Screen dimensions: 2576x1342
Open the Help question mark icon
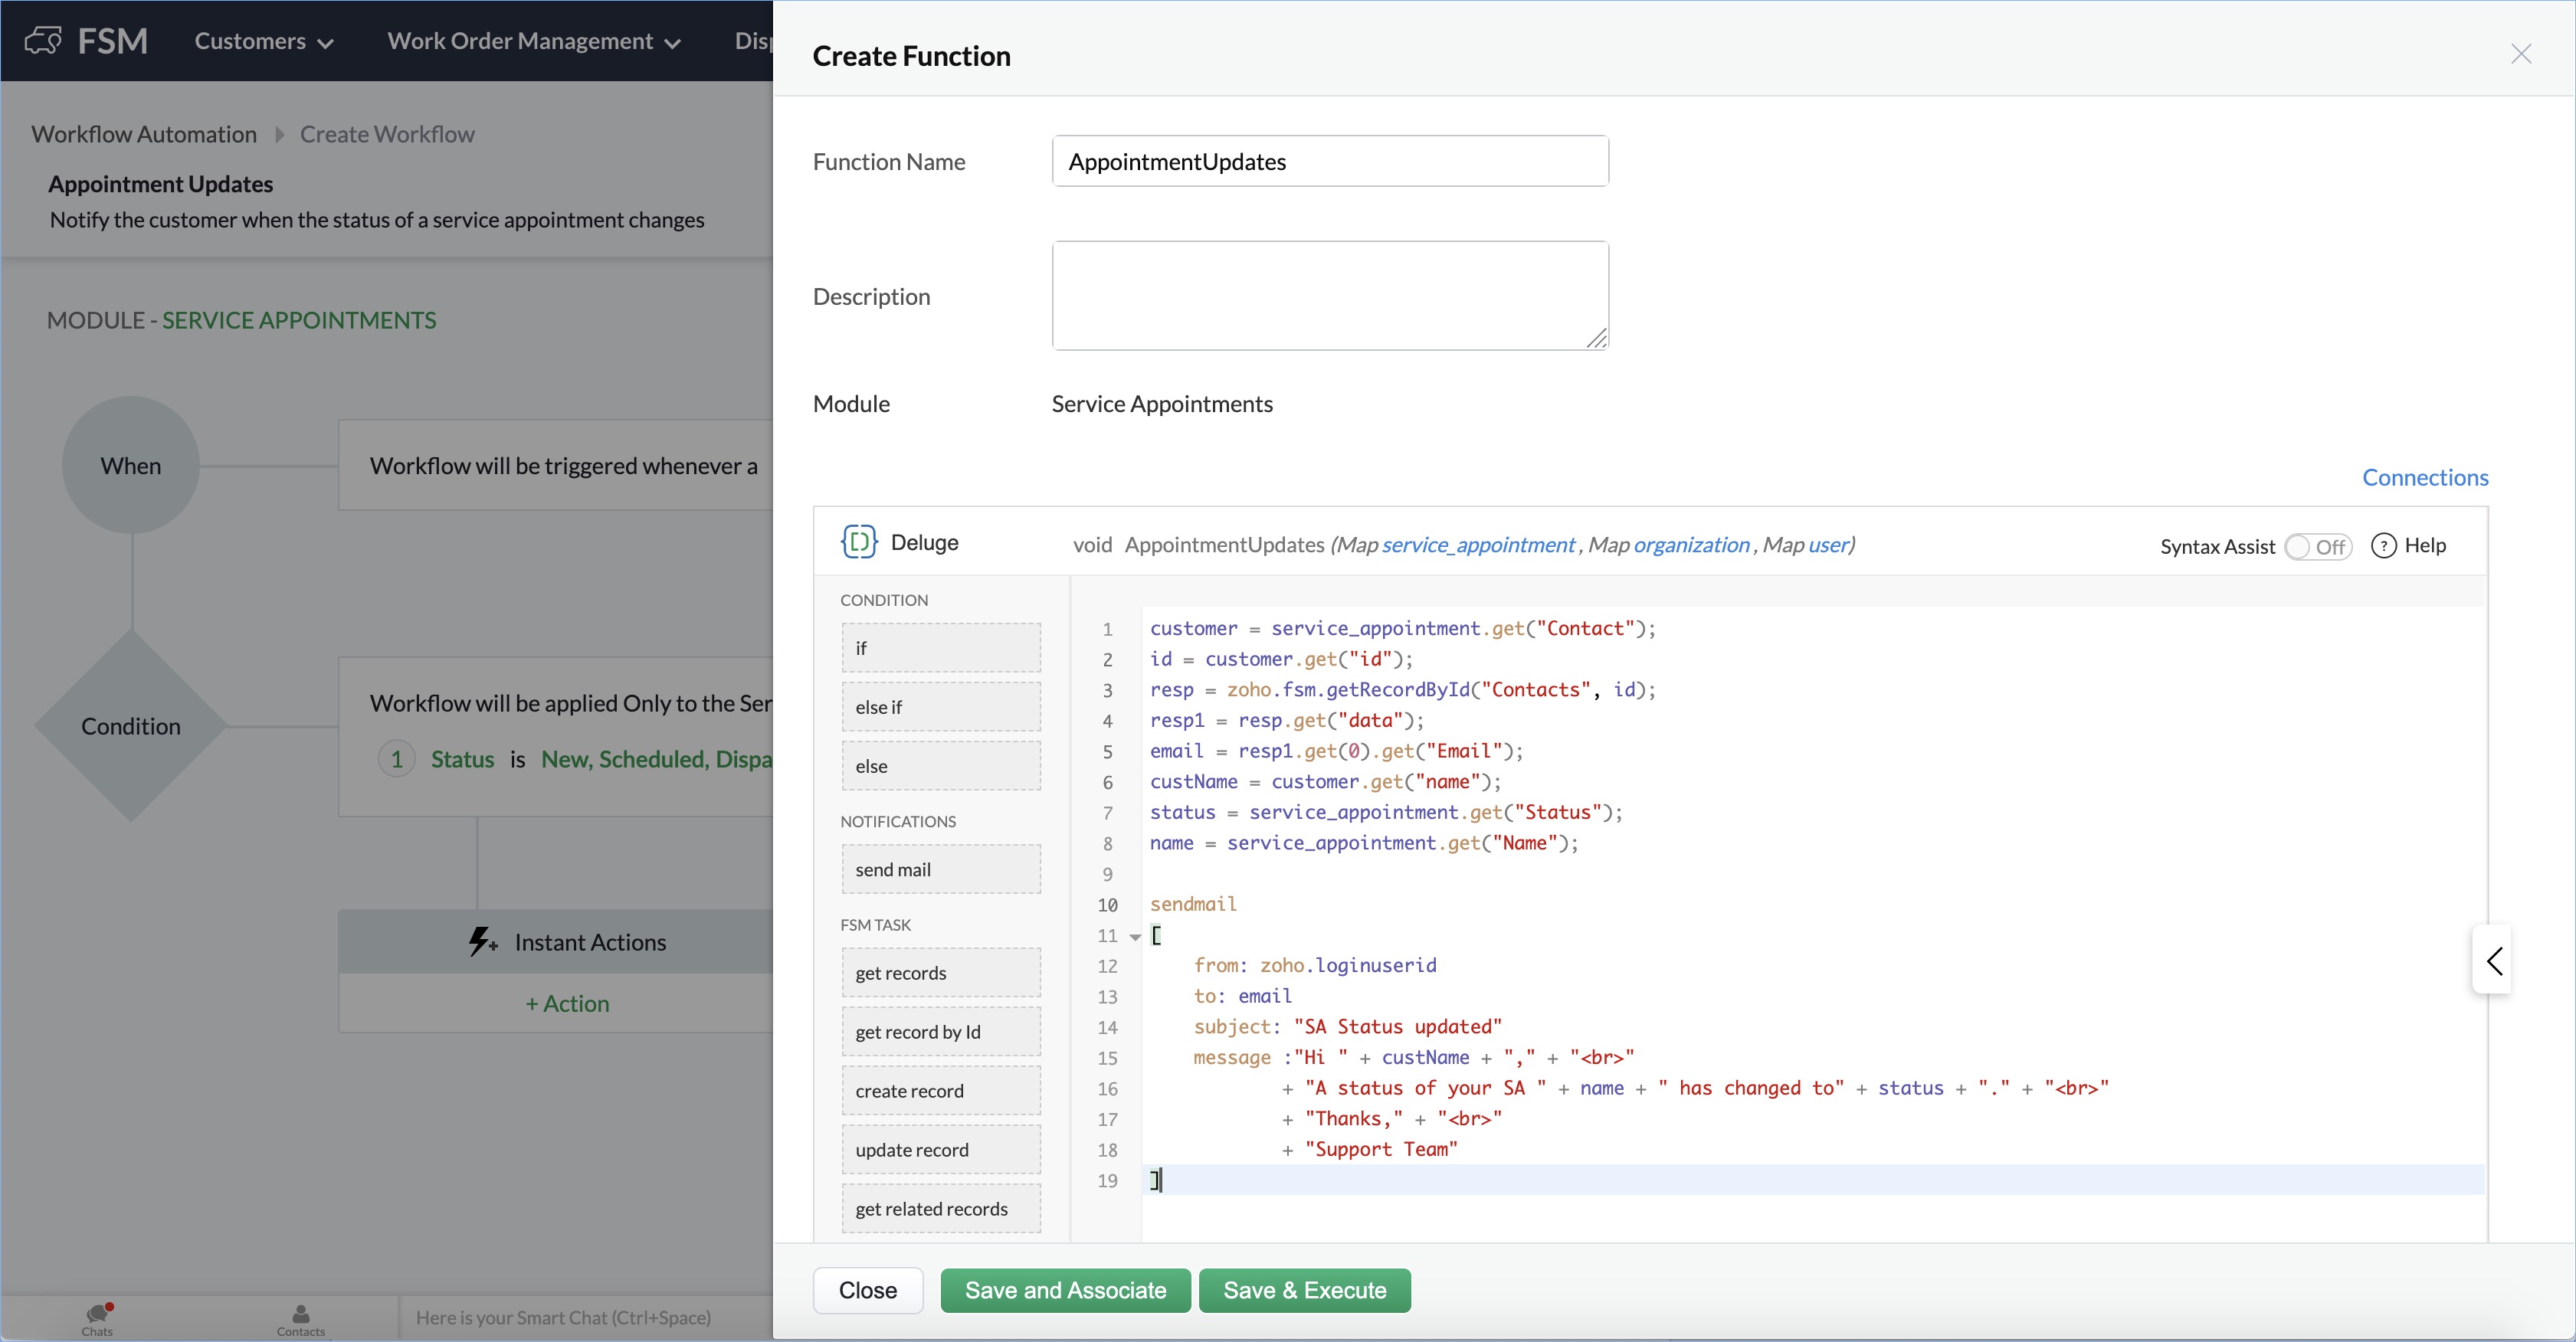[2383, 545]
